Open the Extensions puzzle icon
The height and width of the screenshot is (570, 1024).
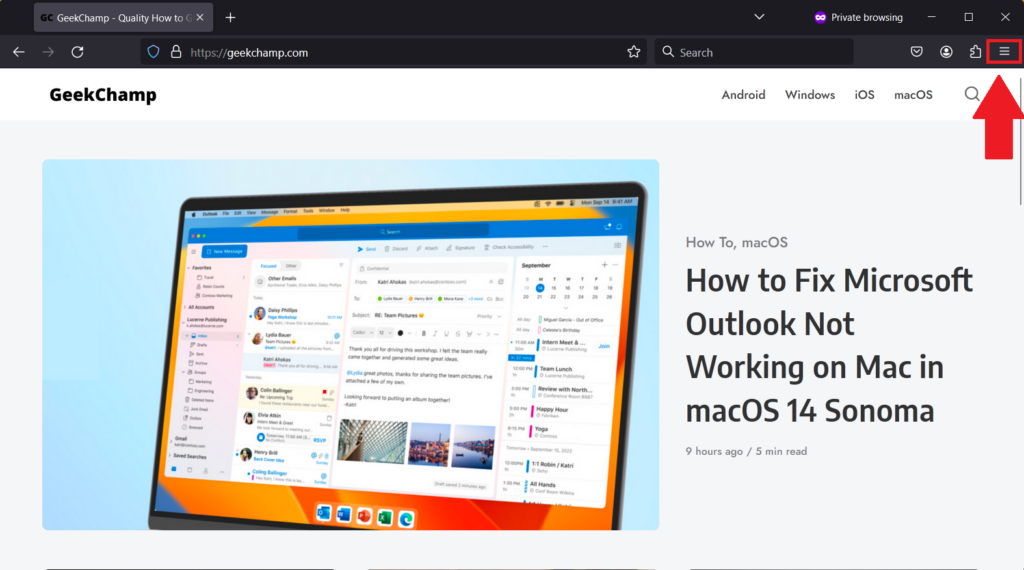point(975,52)
